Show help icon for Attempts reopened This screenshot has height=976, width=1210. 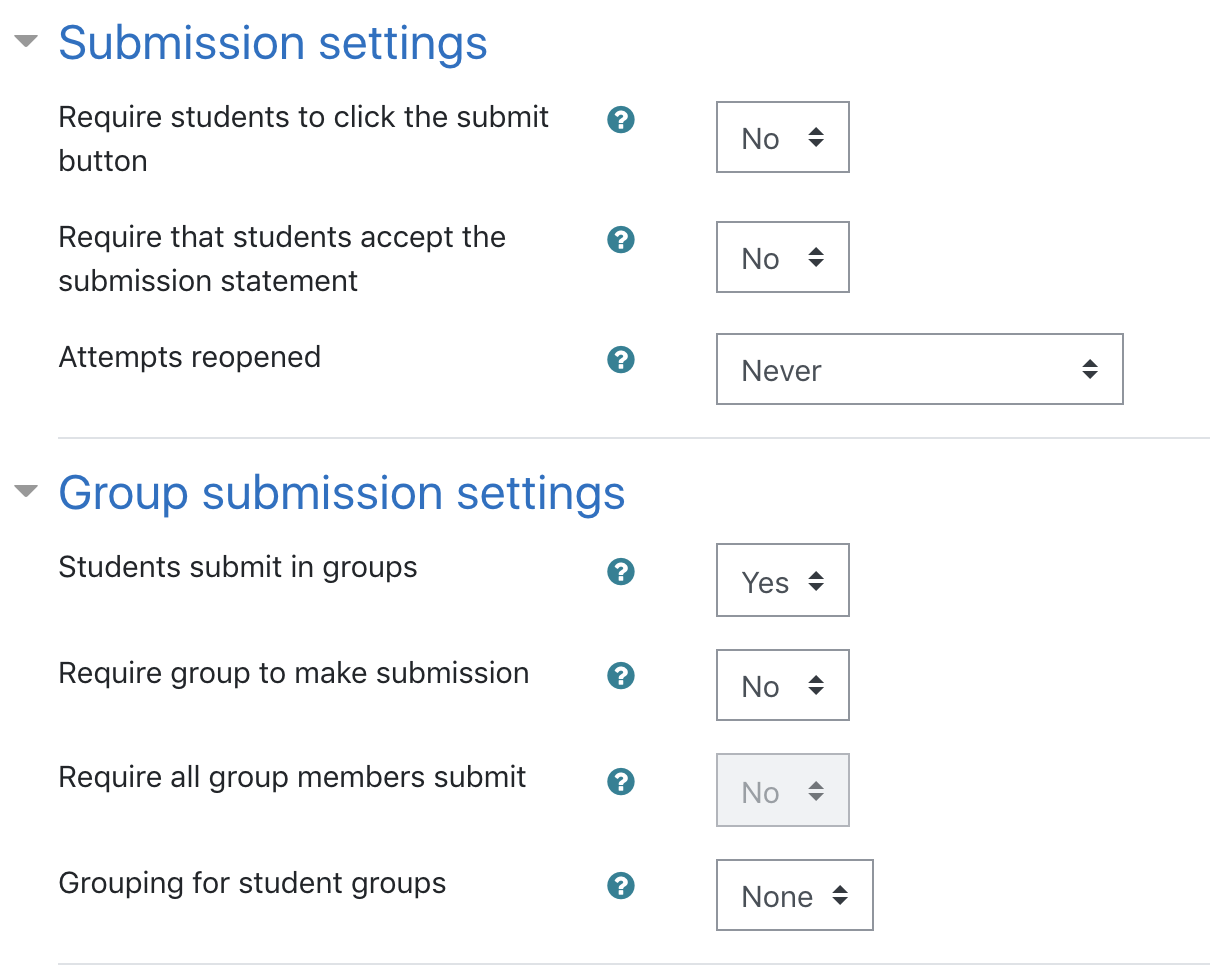click(621, 360)
